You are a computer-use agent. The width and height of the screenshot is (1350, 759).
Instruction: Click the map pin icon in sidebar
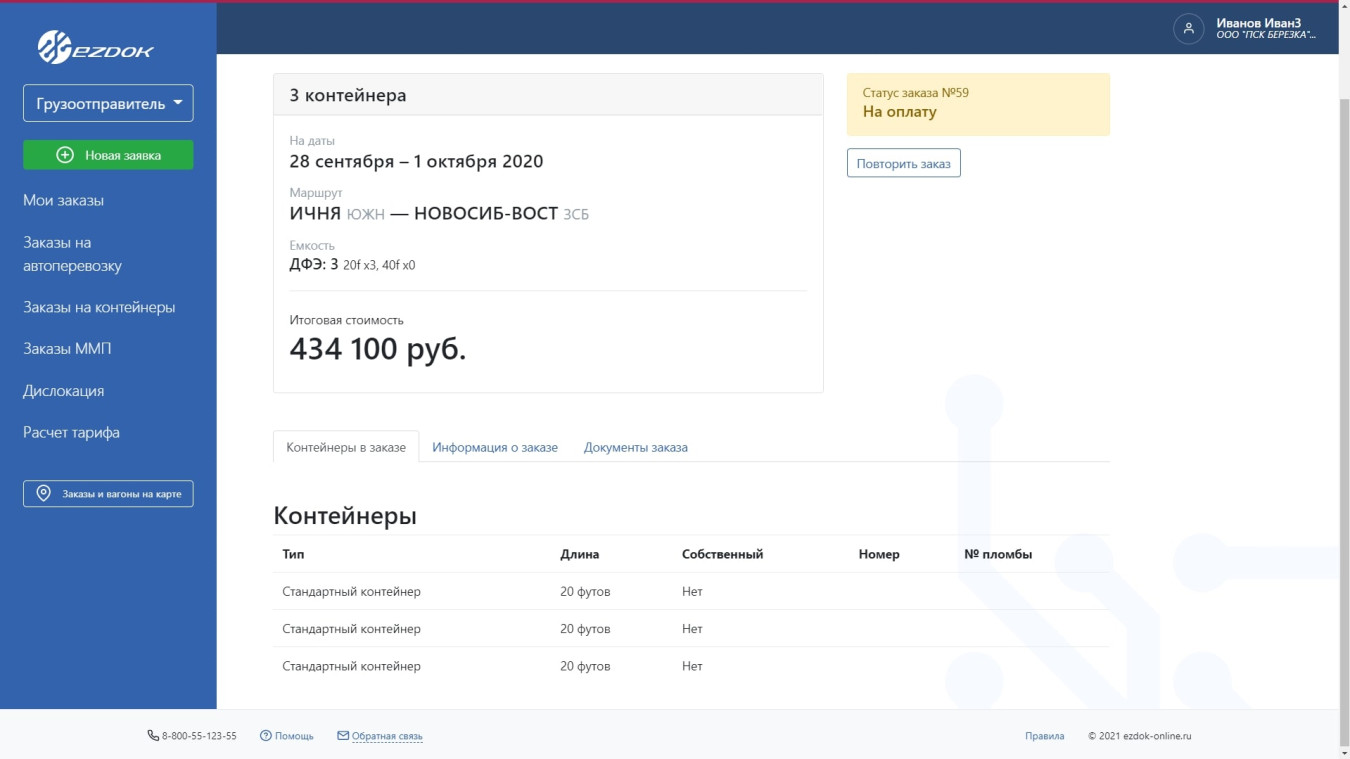[44, 494]
